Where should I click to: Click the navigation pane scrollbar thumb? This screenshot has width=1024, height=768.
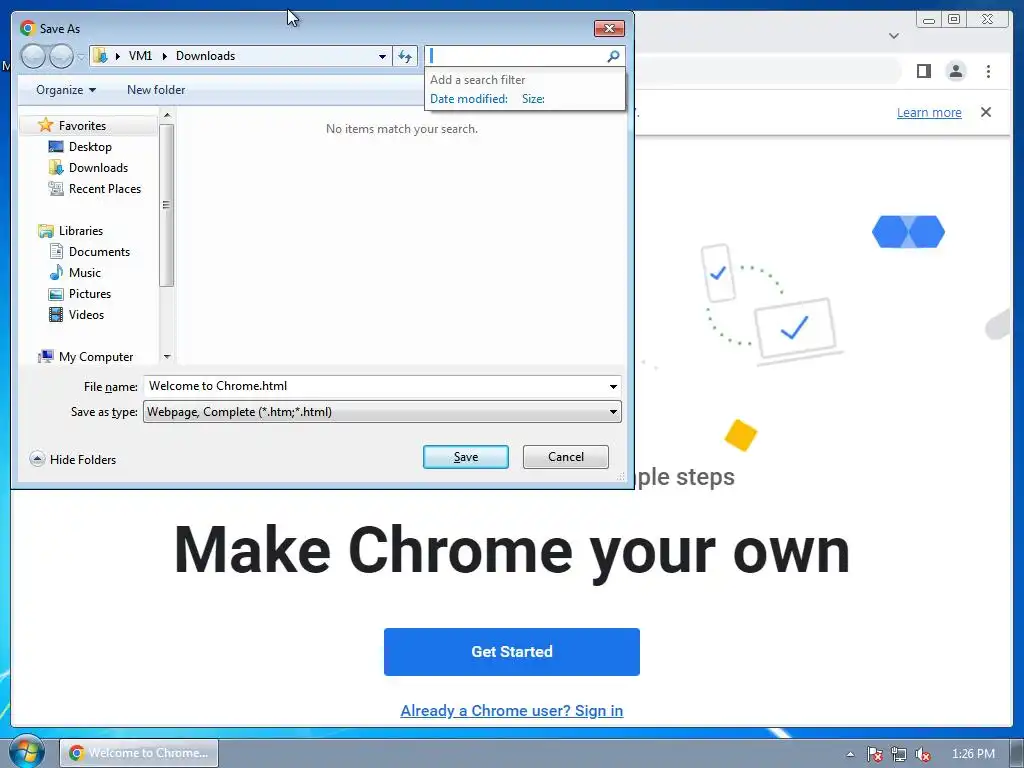pyautogui.click(x=167, y=205)
